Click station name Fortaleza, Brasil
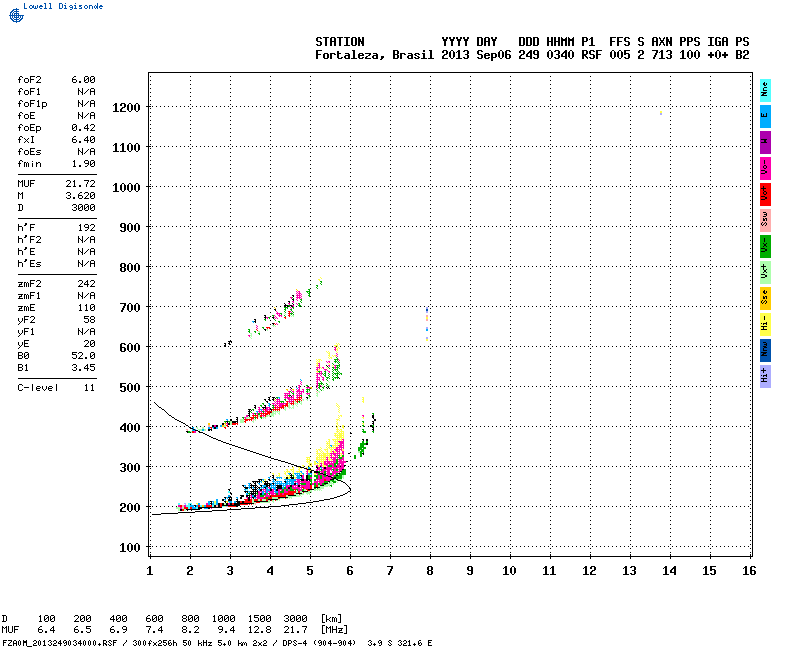 pos(374,55)
